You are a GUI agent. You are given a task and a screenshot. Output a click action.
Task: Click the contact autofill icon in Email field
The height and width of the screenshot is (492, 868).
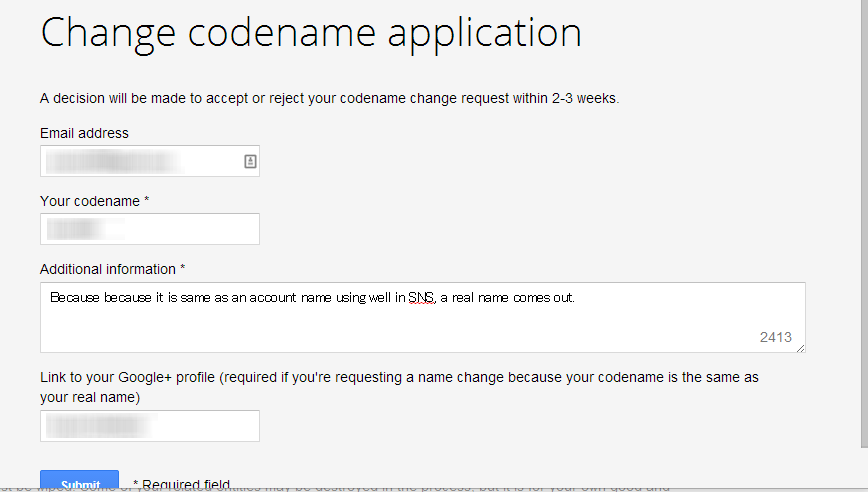pos(250,161)
